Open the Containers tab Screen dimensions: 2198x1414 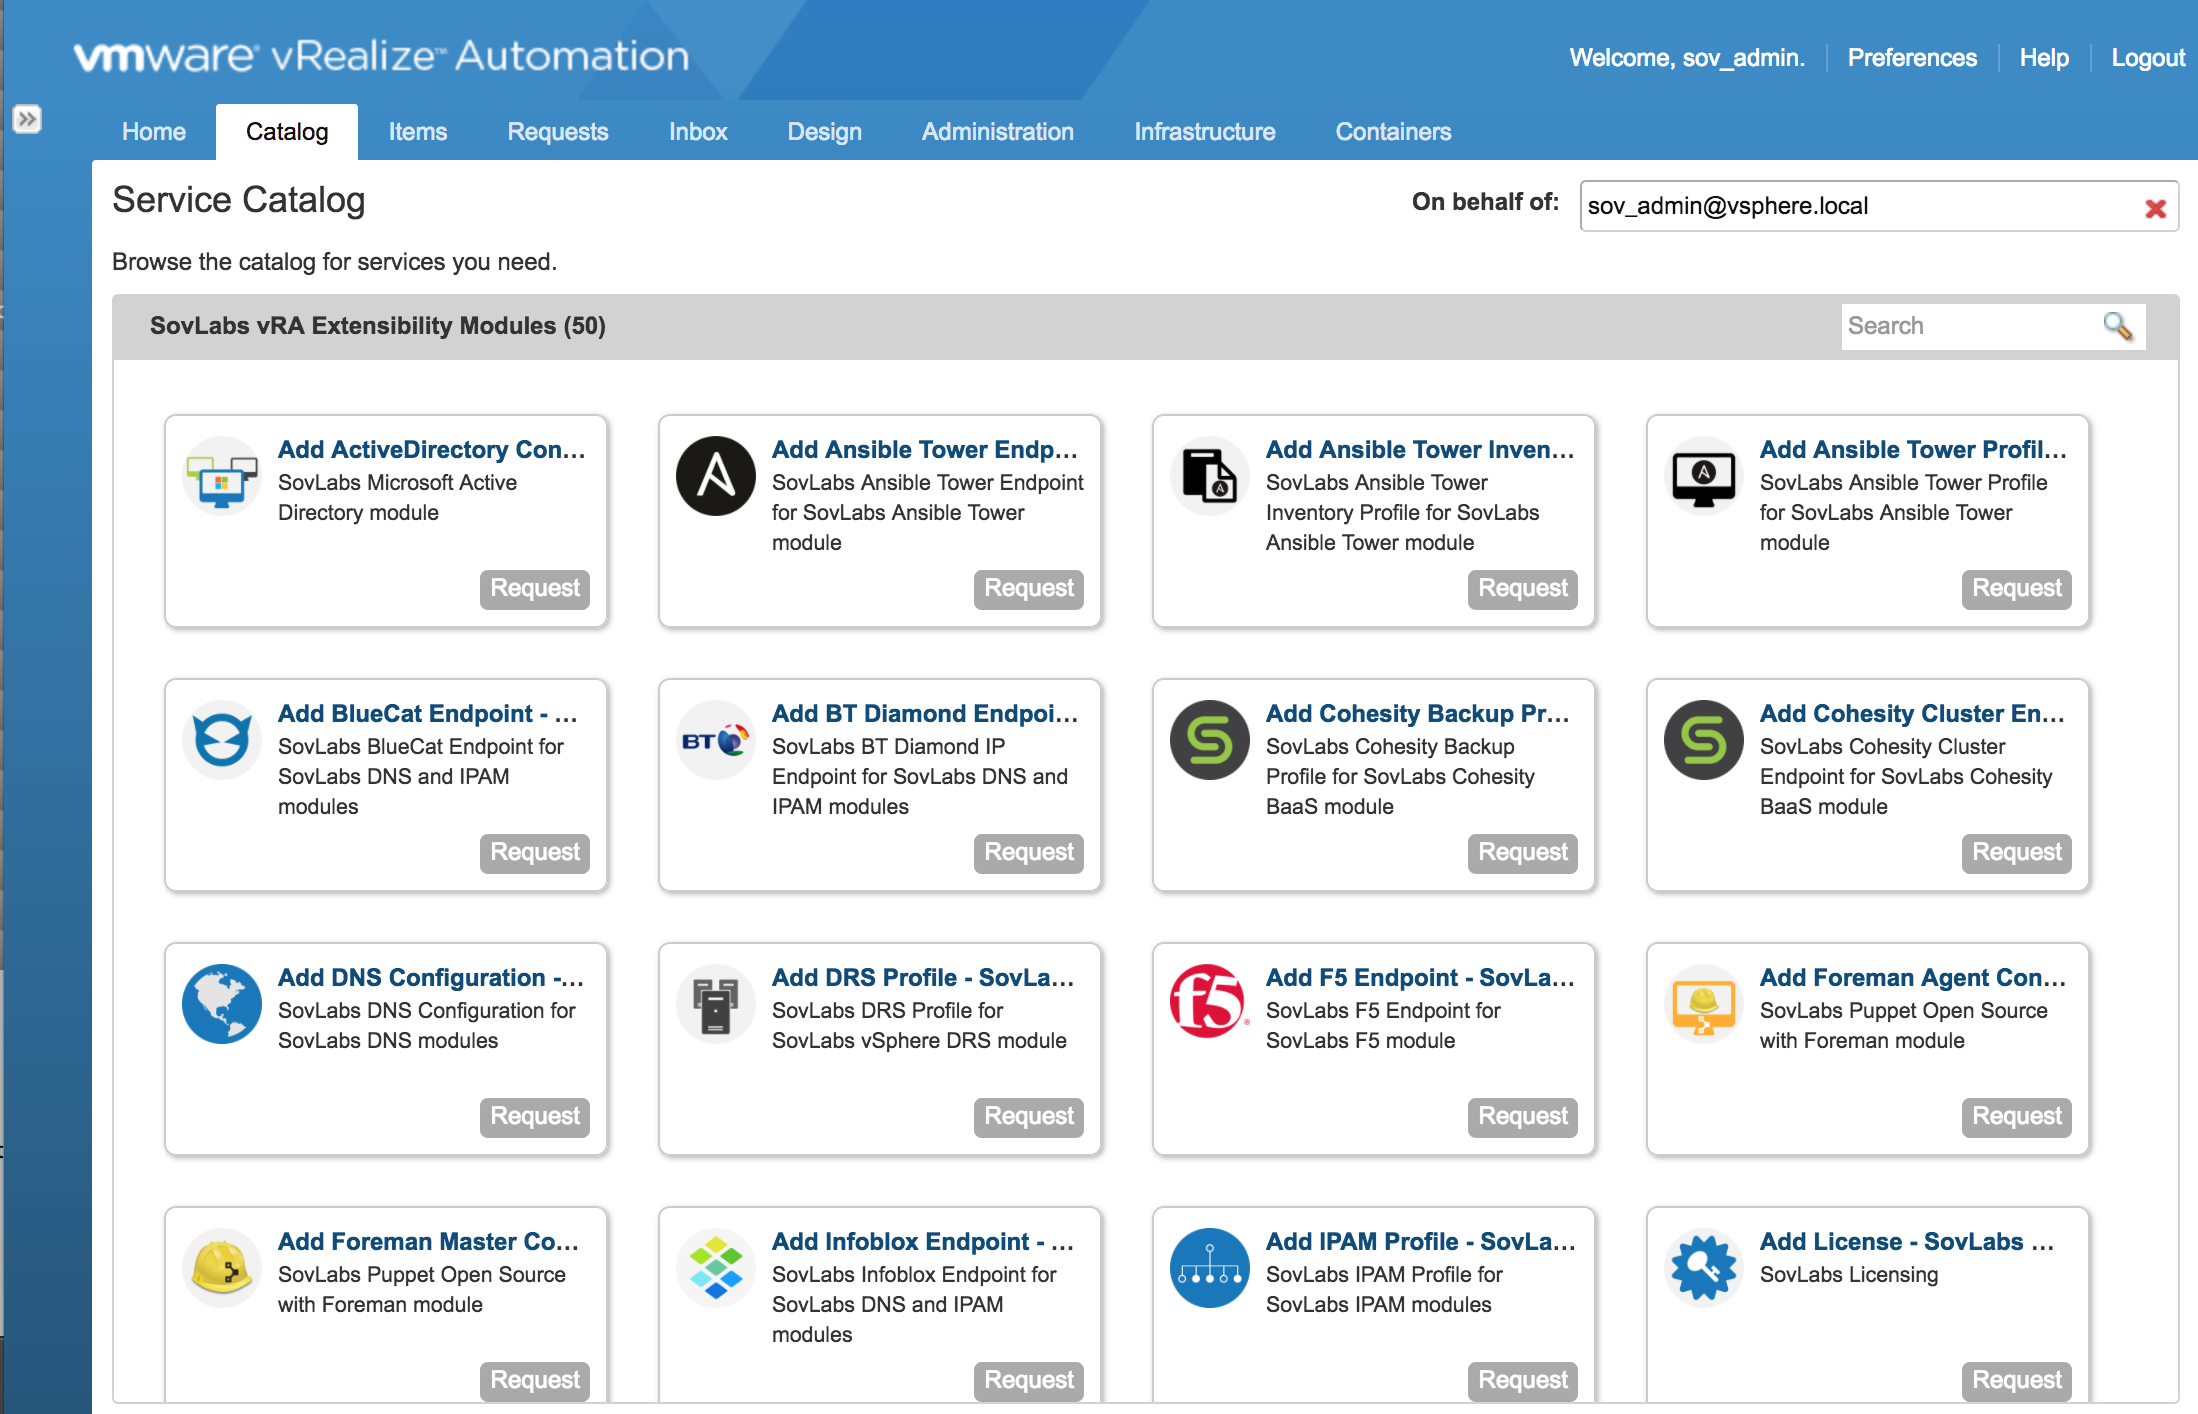click(1393, 132)
